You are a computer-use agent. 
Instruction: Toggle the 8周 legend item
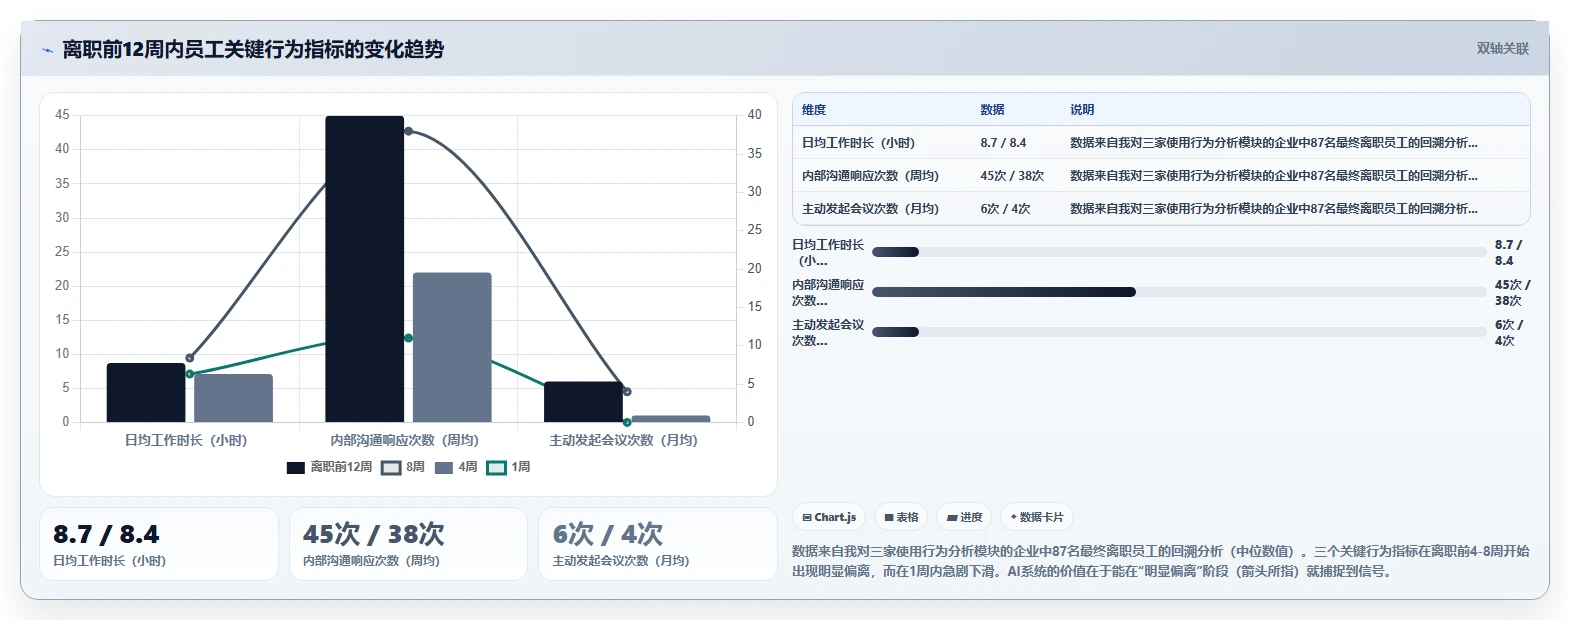pyautogui.click(x=403, y=467)
